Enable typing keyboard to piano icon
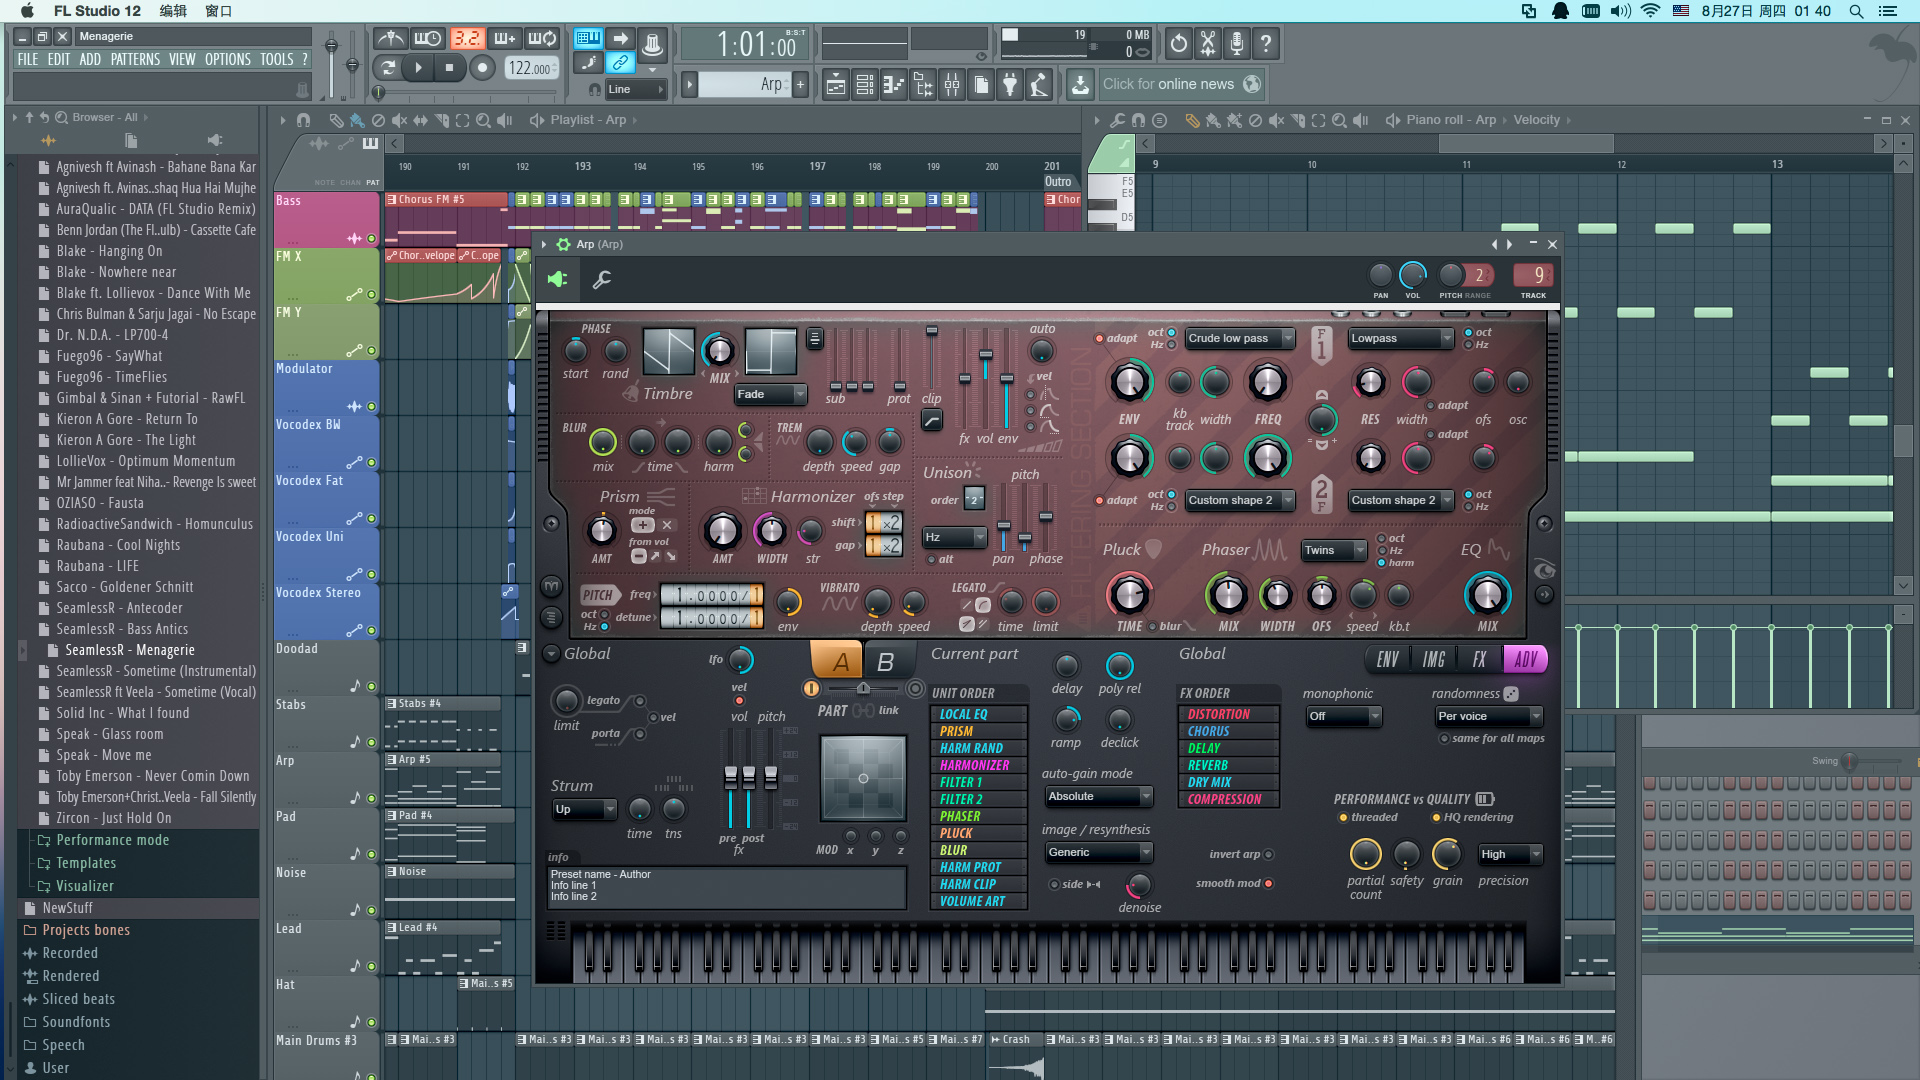 tap(588, 39)
